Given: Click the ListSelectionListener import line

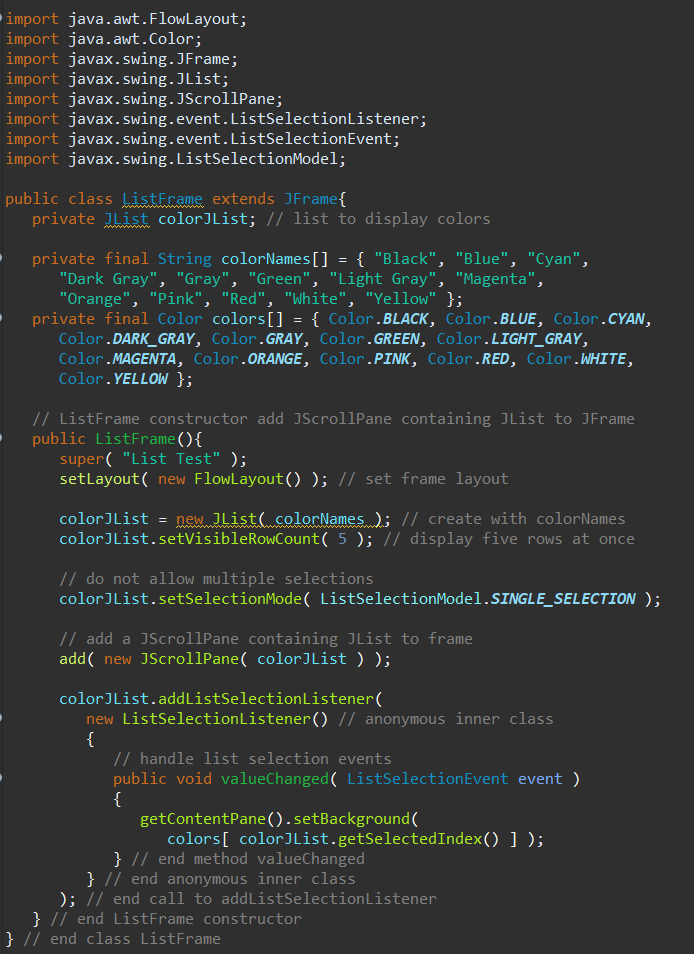Looking at the screenshot, I should (216, 119).
